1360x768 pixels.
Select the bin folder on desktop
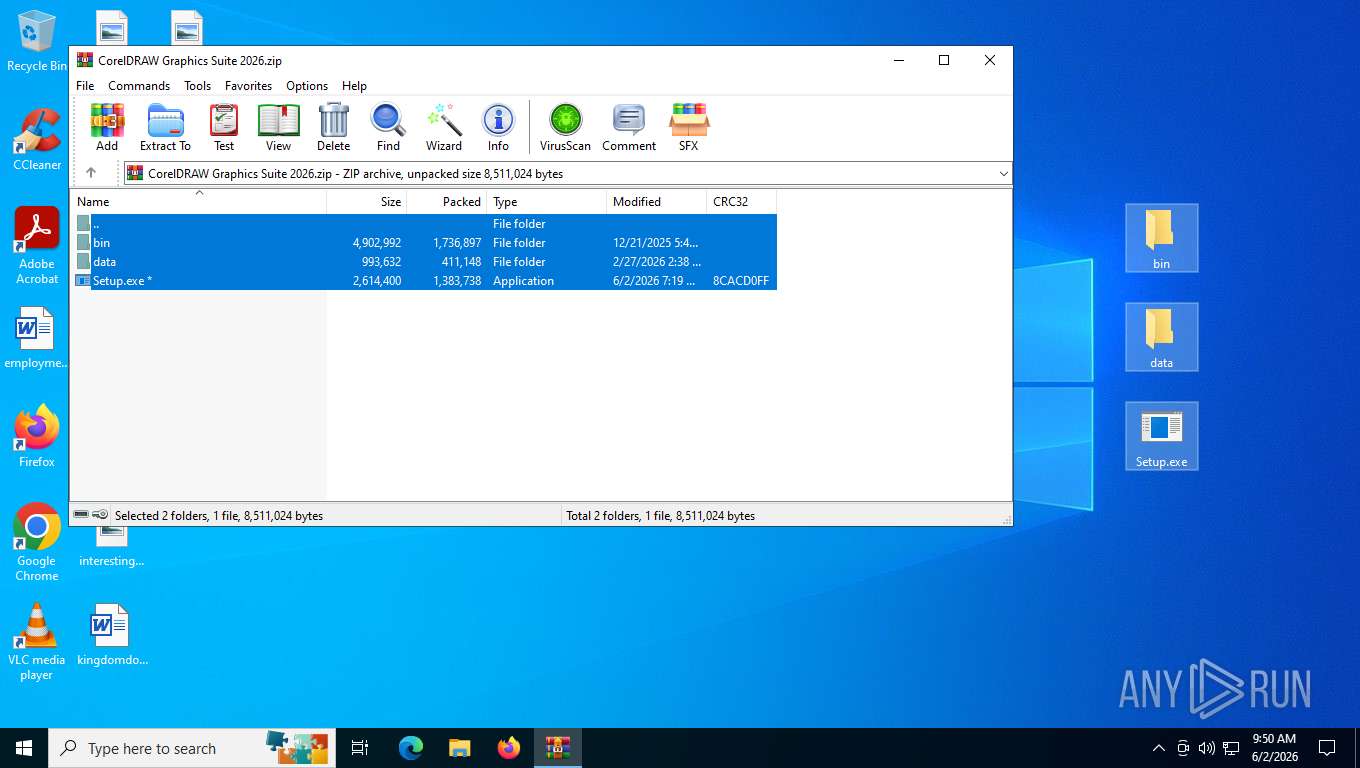[x=1161, y=238]
